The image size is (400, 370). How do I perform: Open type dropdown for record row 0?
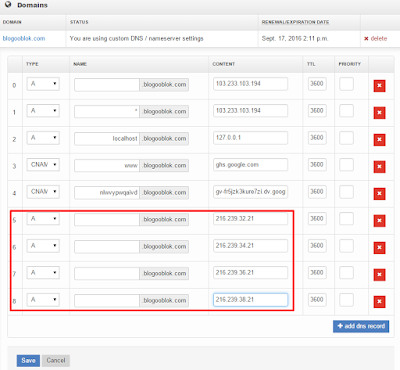[x=43, y=84]
